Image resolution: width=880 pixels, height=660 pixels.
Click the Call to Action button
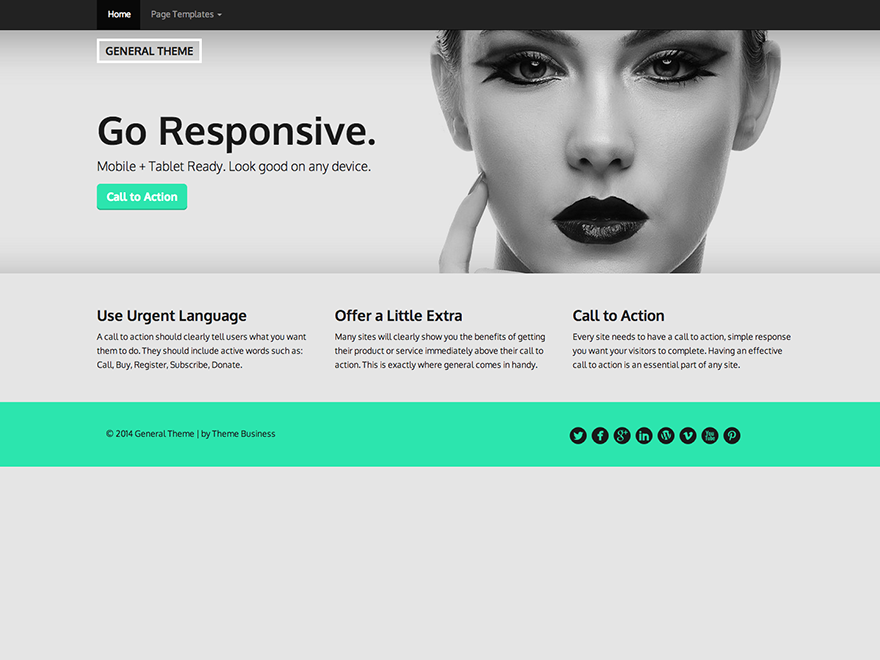tap(141, 196)
